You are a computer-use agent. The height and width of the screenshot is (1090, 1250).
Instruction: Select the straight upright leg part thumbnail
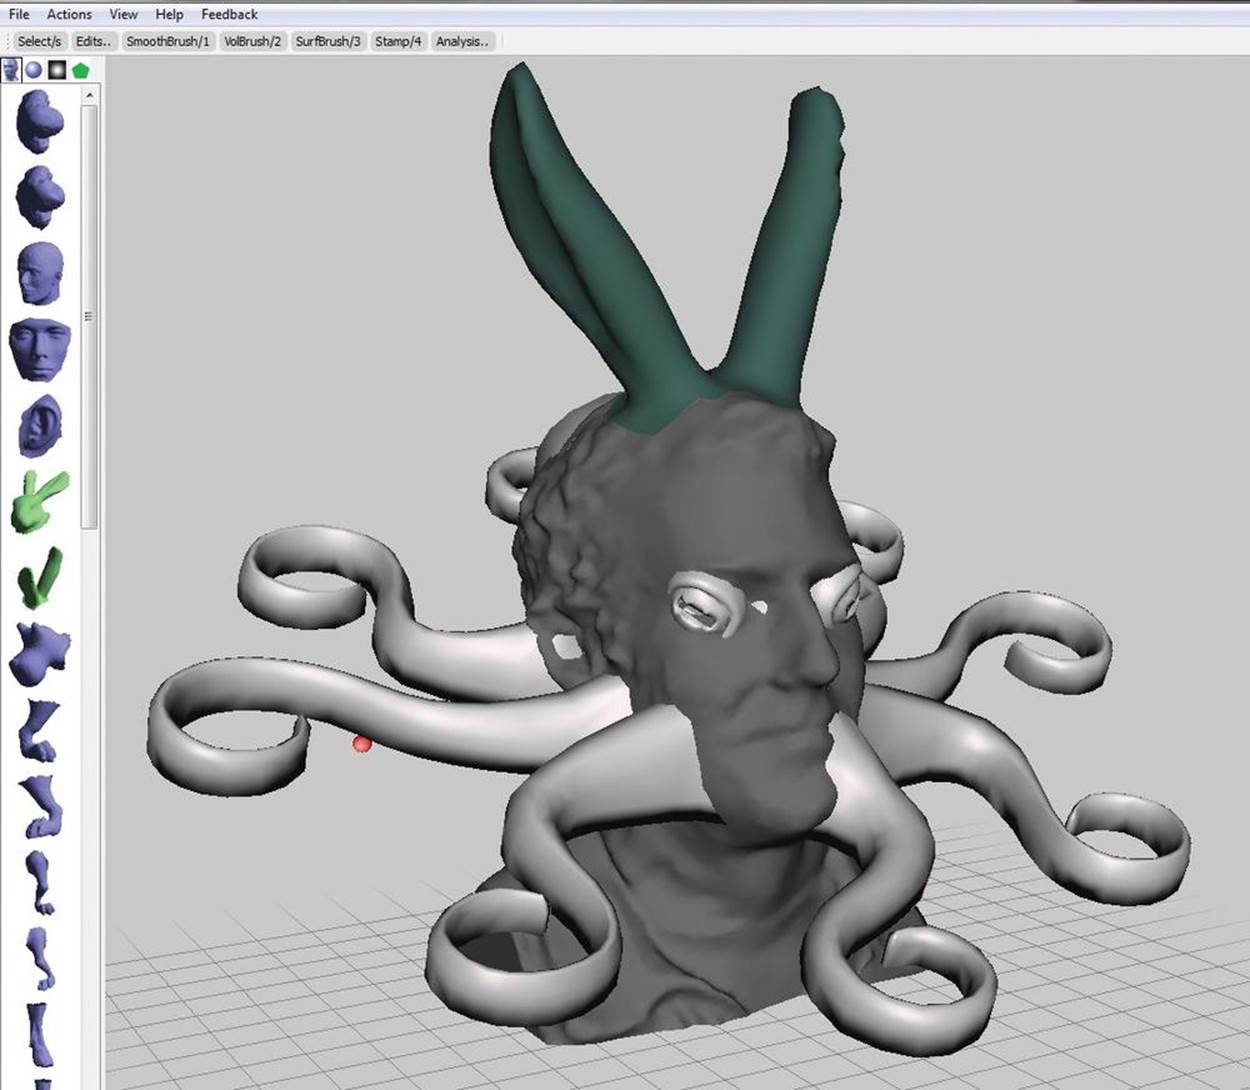[40, 1034]
